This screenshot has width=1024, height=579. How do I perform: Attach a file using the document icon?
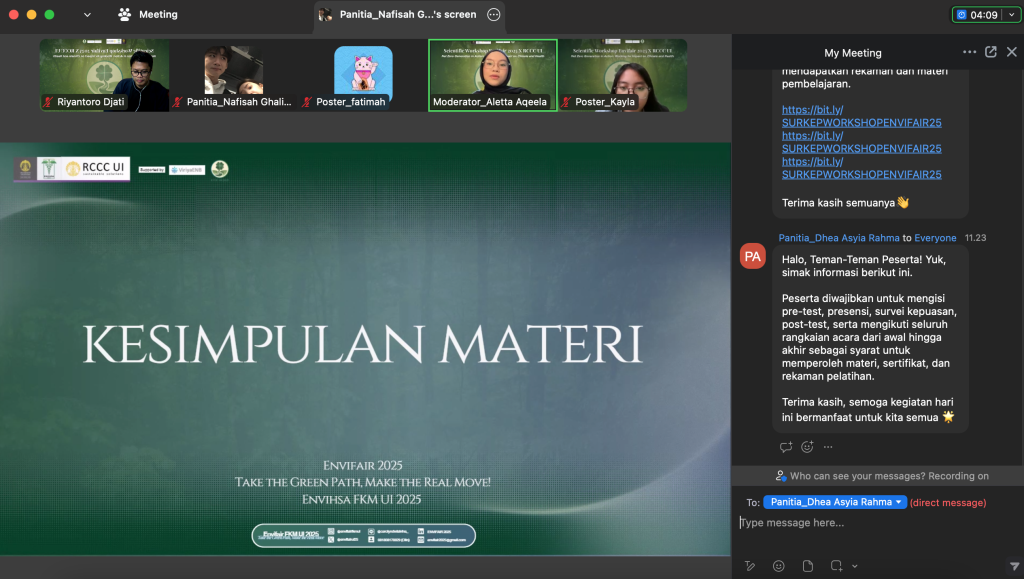(807, 566)
